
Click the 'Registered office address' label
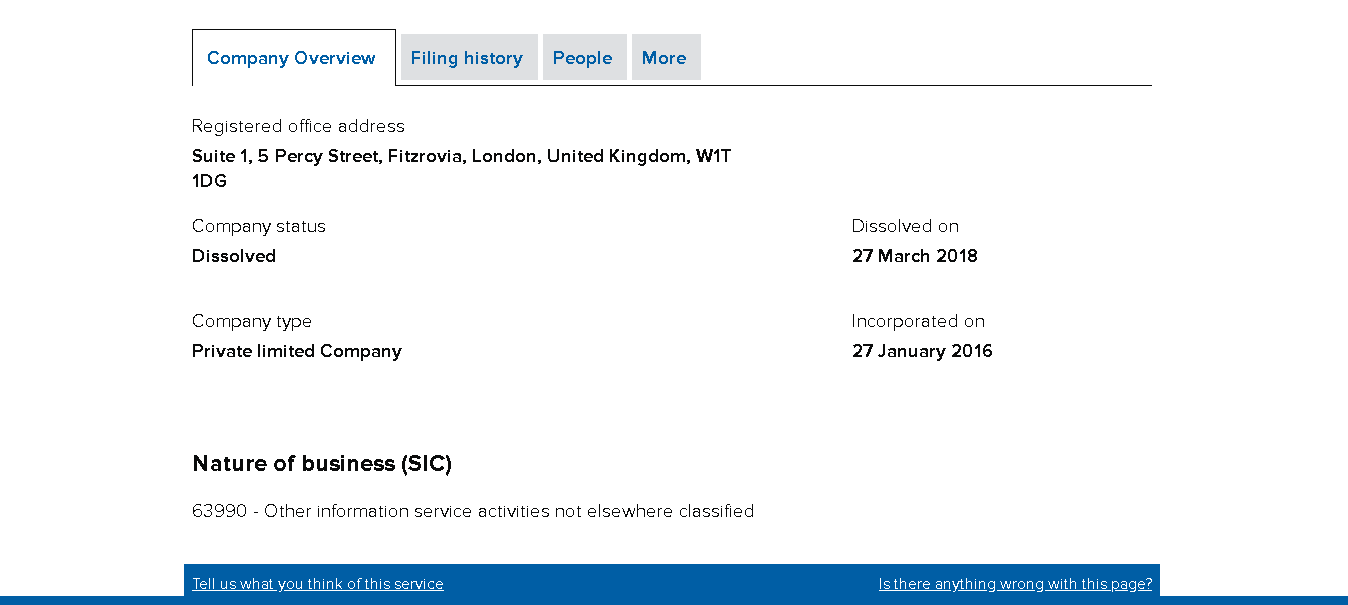click(x=298, y=126)
